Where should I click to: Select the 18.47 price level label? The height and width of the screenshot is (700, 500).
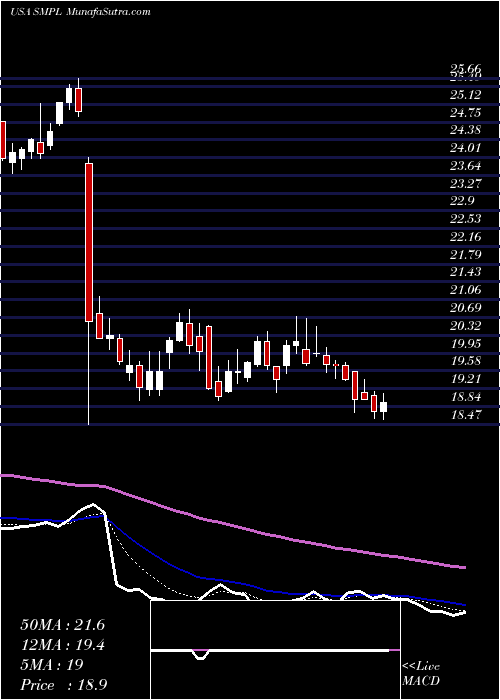click(x=466, y=415)
